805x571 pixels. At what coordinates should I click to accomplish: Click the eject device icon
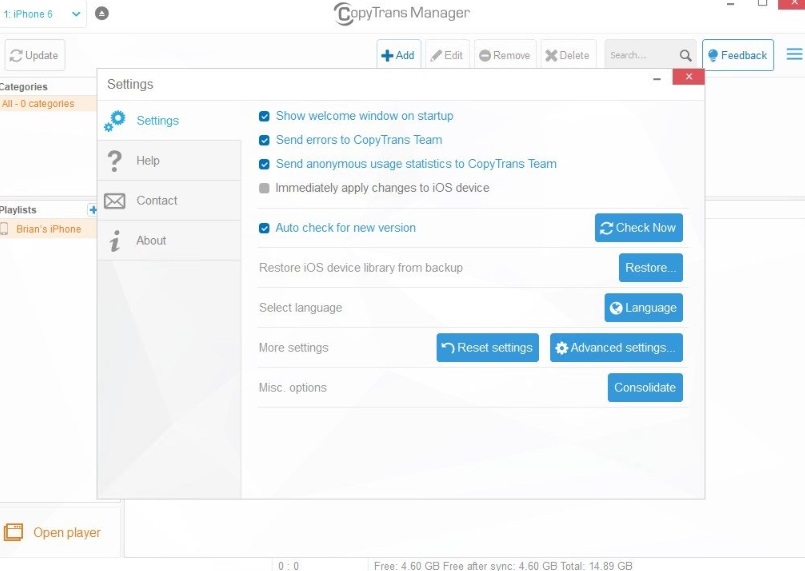[x=103, y=14]
